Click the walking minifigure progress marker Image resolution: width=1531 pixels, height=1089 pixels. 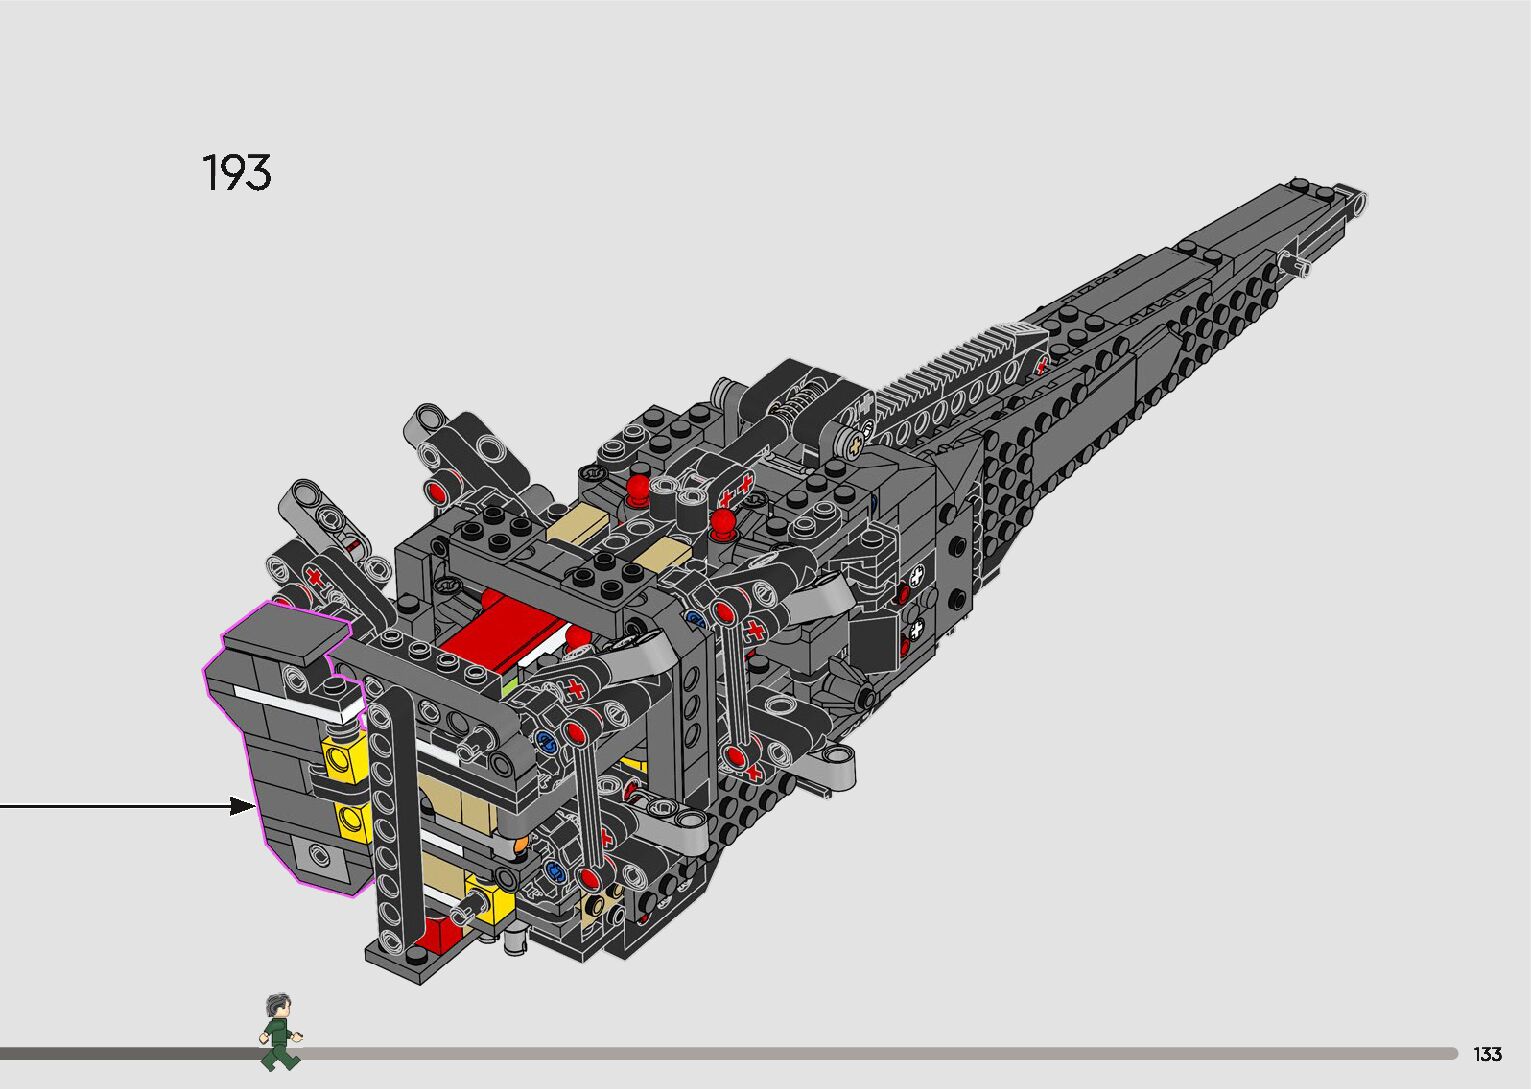coord(280,1032)
